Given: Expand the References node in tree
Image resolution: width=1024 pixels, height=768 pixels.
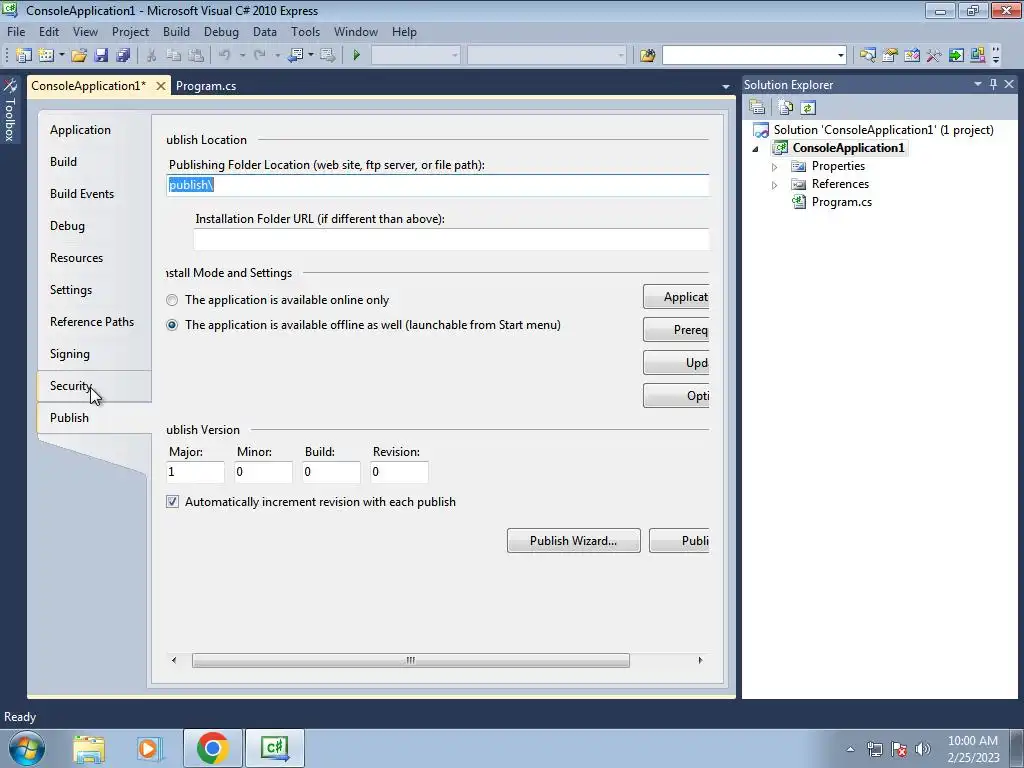Looking at the screenshot, I should 775,185.
